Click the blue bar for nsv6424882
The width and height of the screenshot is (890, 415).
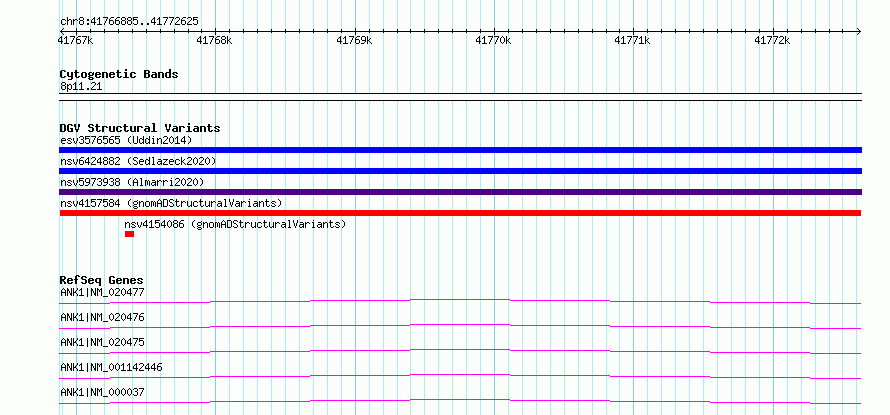click(x=460, y=171)
